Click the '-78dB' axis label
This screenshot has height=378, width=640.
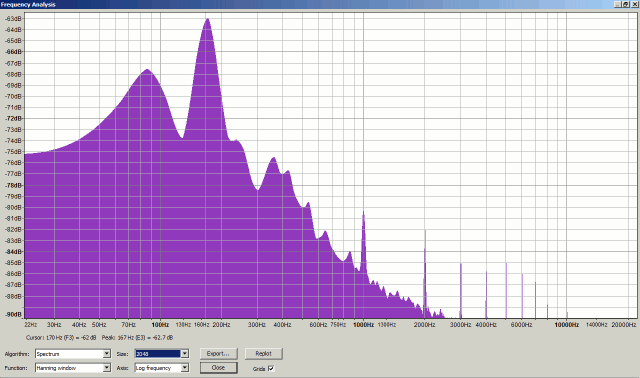pos(14,185)
